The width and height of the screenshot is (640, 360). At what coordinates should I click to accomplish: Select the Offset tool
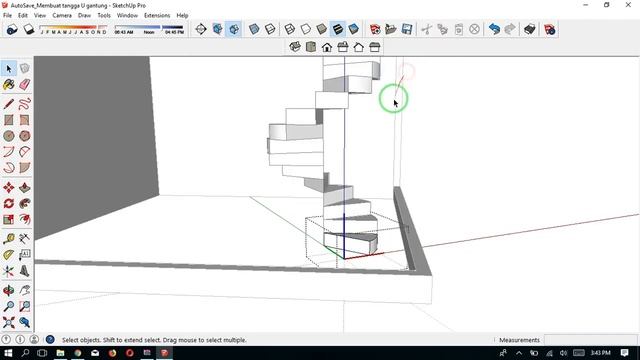click(x=24, y=219)
